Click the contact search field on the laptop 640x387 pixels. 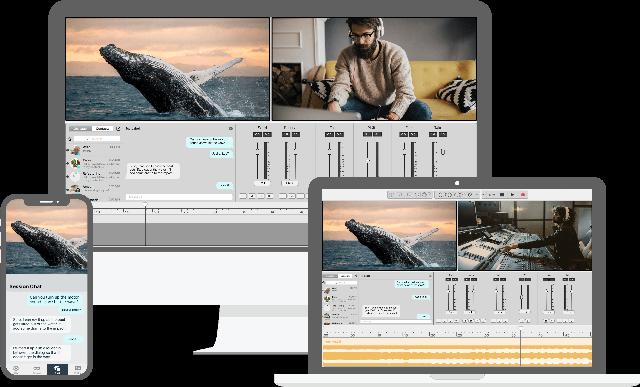[341, 283]
